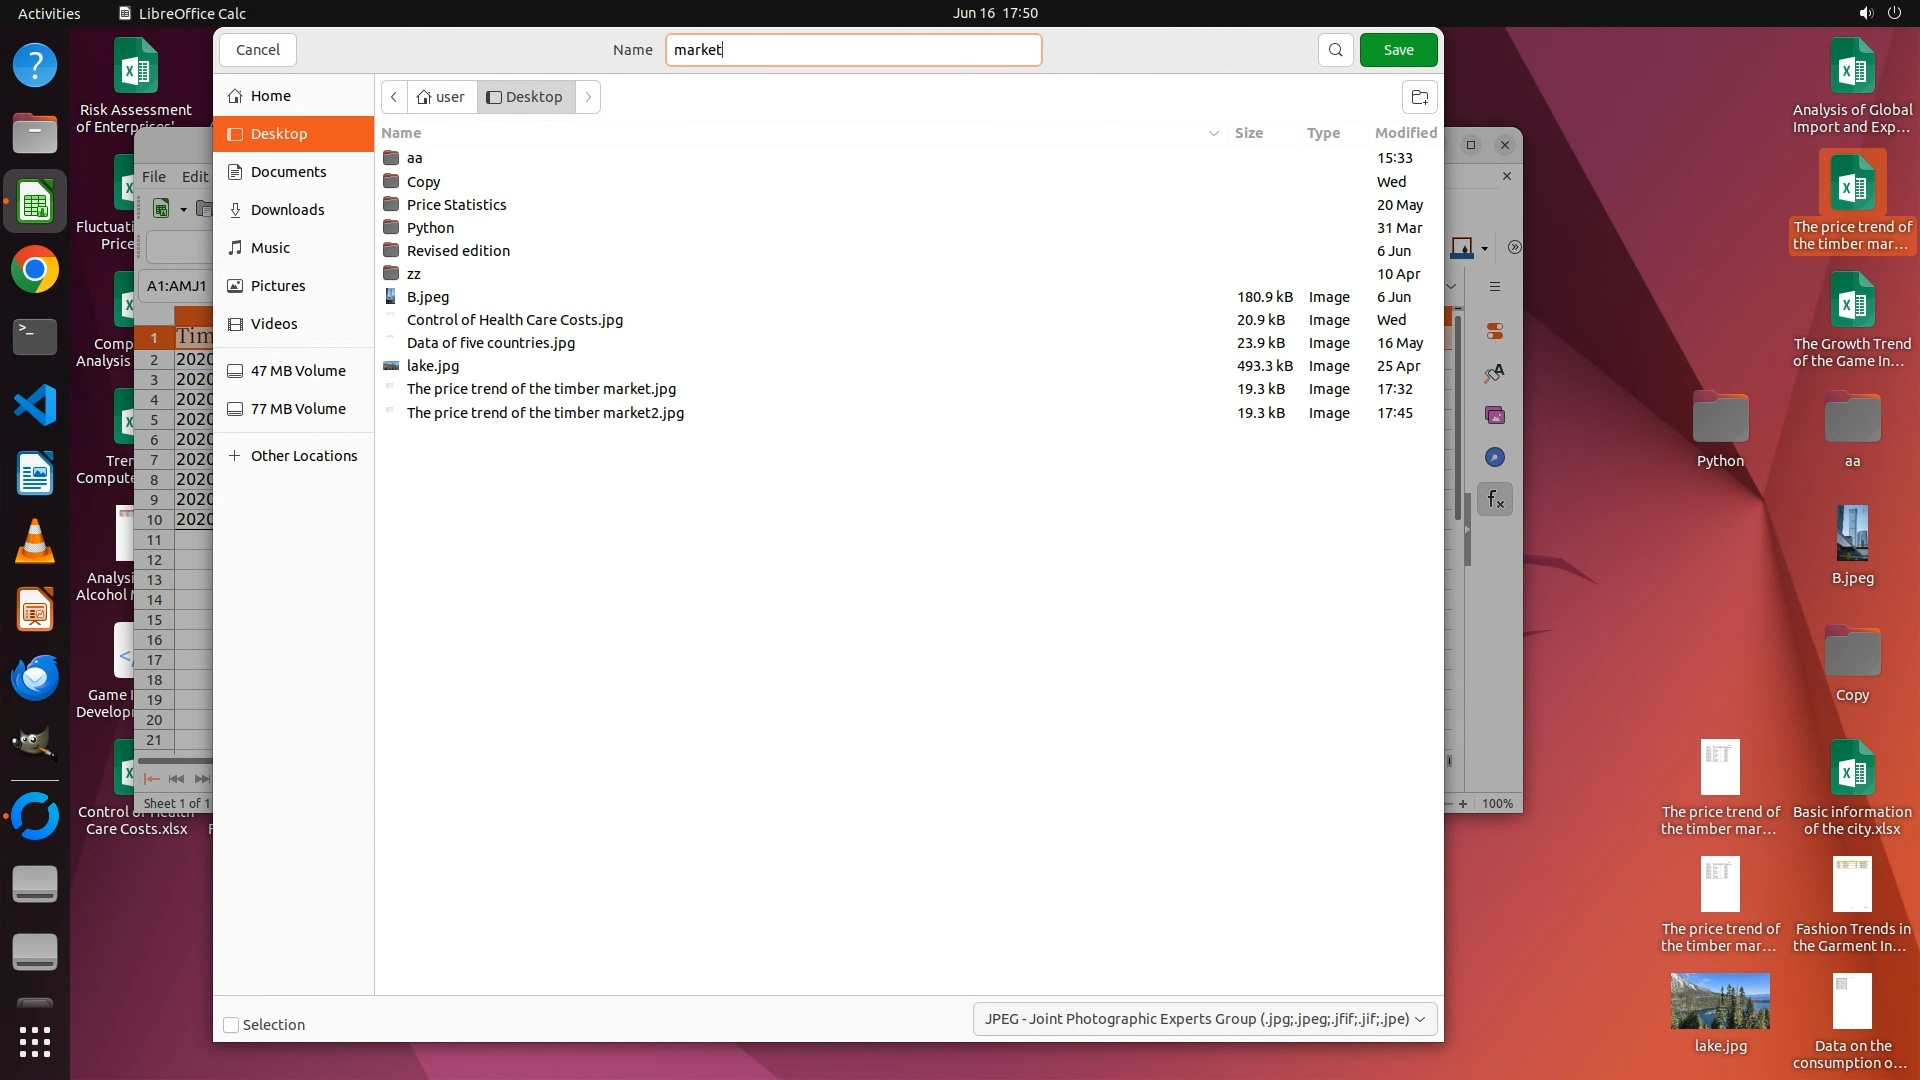
Task: Click the create new folder icon
Action: [x=1419, y=97]
